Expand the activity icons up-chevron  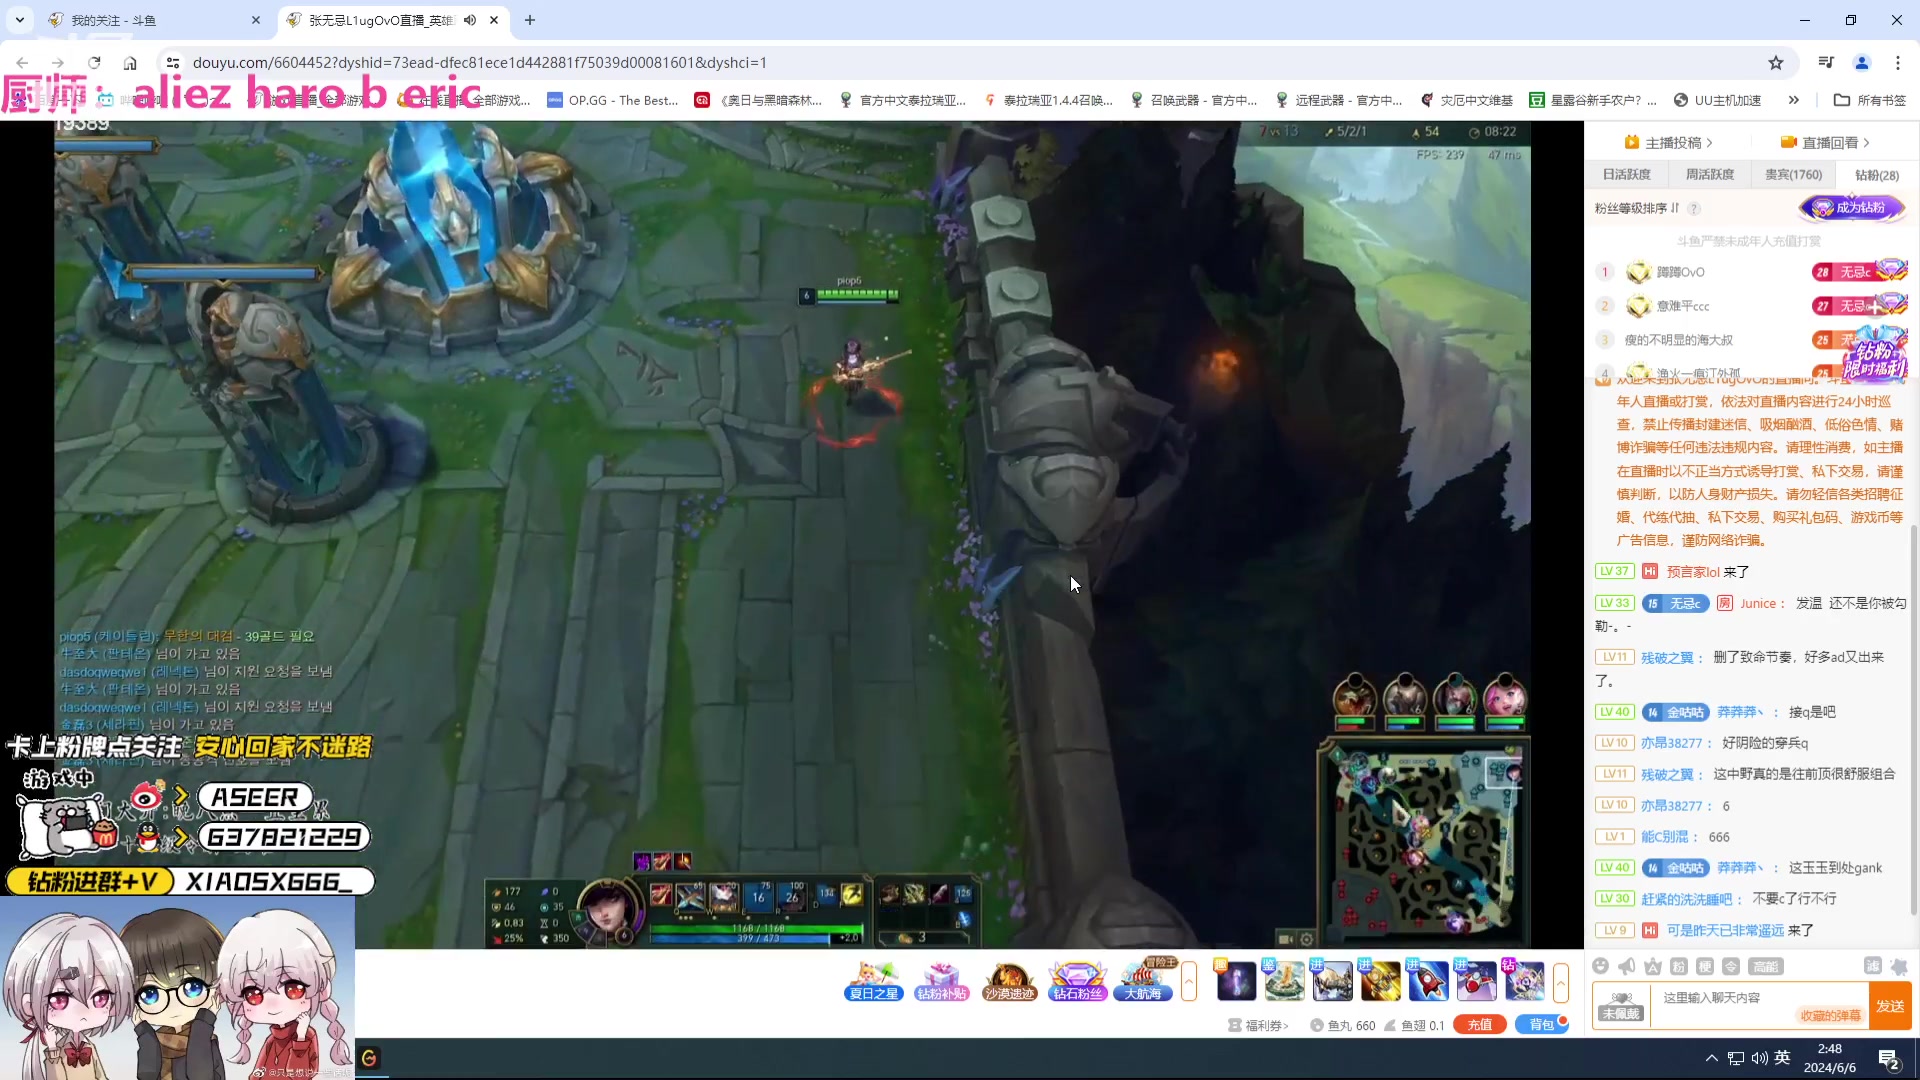1189,981
